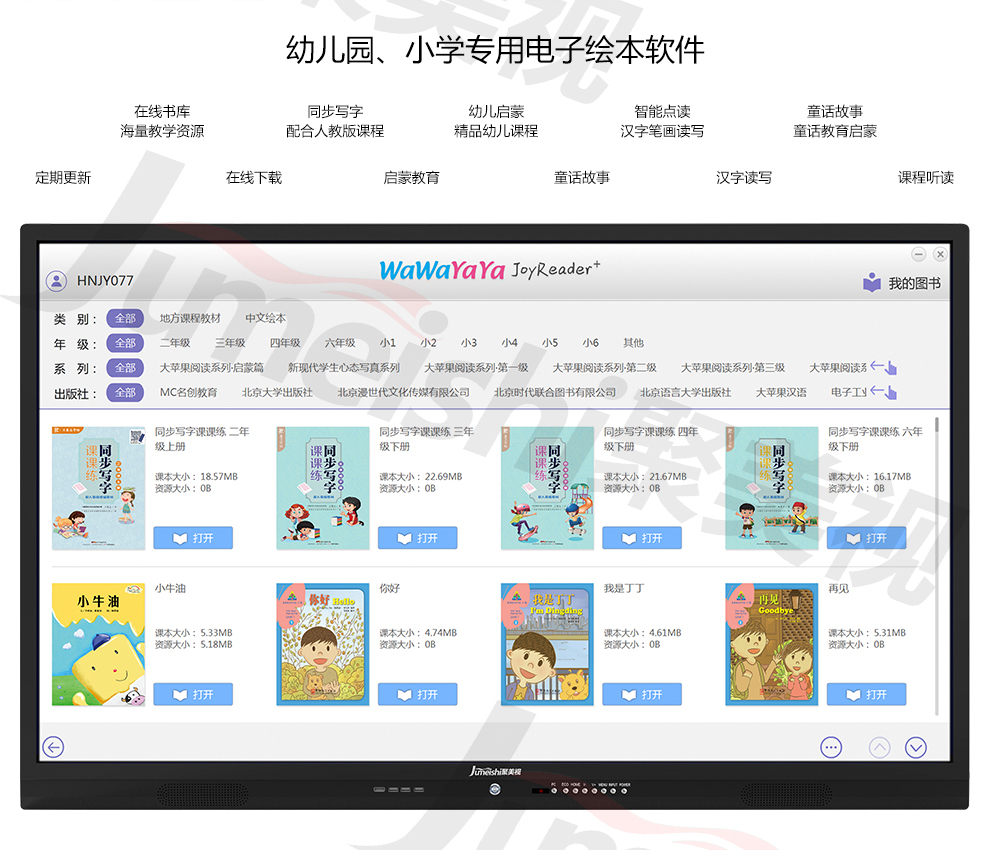This screenshot has height=850, width=990.
Task: Filter publisher MC名创教育
Action: coord(189,392)
